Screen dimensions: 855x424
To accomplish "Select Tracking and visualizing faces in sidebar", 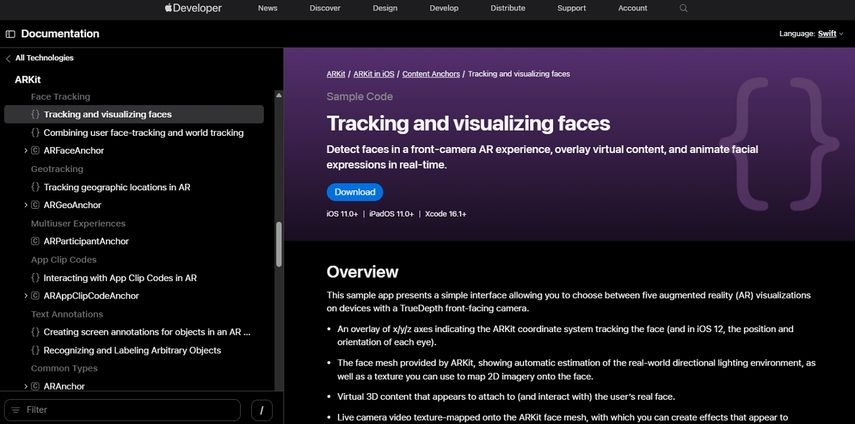I will [134, 114].
